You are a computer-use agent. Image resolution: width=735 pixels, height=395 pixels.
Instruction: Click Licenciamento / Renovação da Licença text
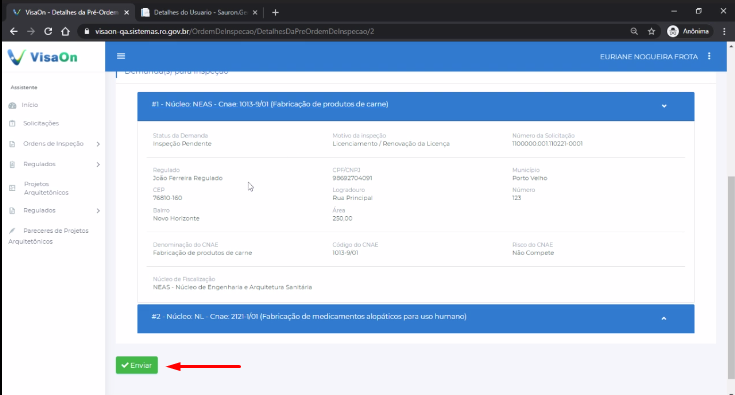[x=391, y=144]
